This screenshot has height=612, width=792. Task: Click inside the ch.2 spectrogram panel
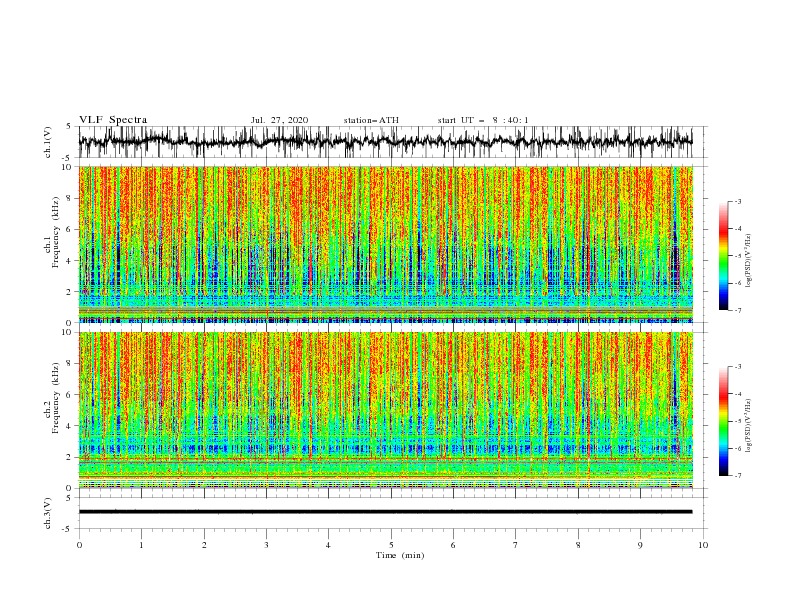click(x=386, y=410)
